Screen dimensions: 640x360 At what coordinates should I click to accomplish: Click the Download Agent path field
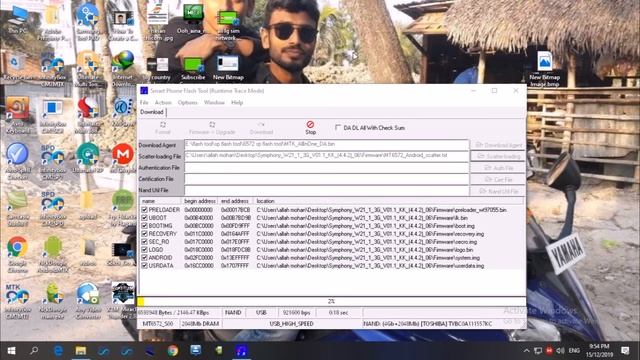327,144
